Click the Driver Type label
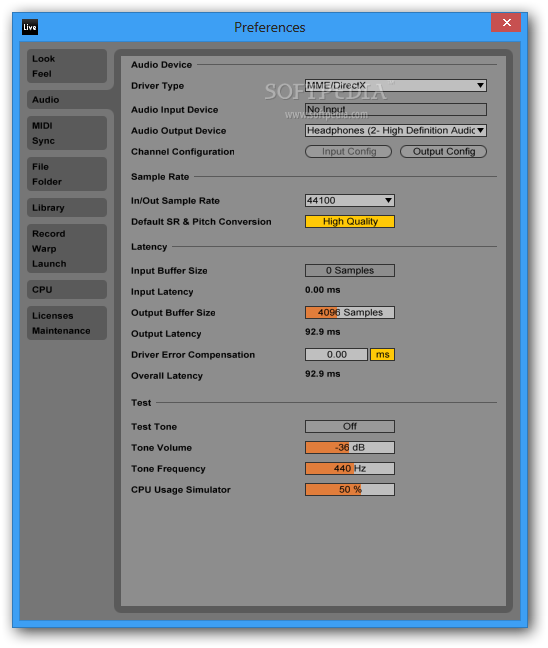The width and height of the screenshot is (548, 648). click(x=157, y=86)
